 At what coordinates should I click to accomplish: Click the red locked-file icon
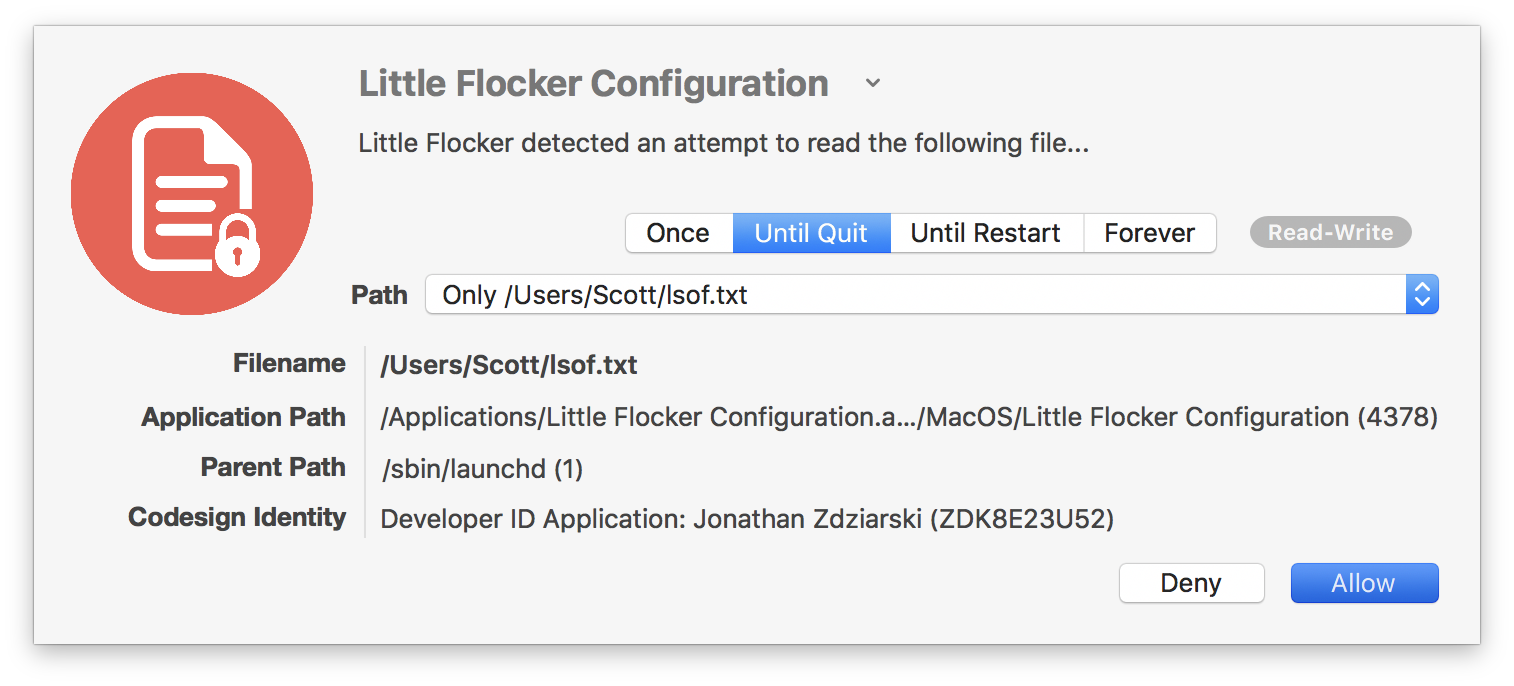(x=192, y=194)
